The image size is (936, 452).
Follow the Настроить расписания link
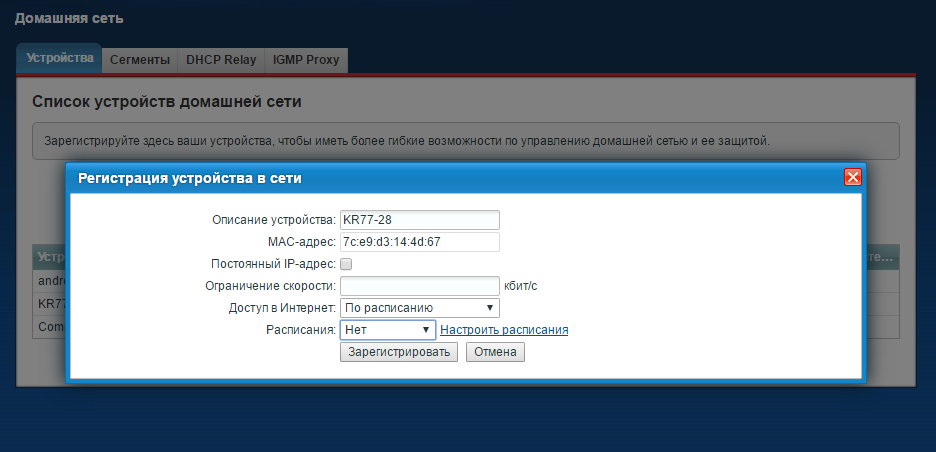(x=504, y=330)
